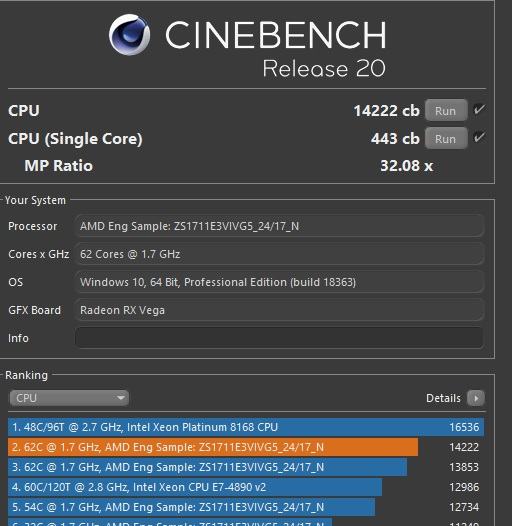
Task: Select the 54C AMD Eng Sample entry
Action: click(x=246, y=507)
